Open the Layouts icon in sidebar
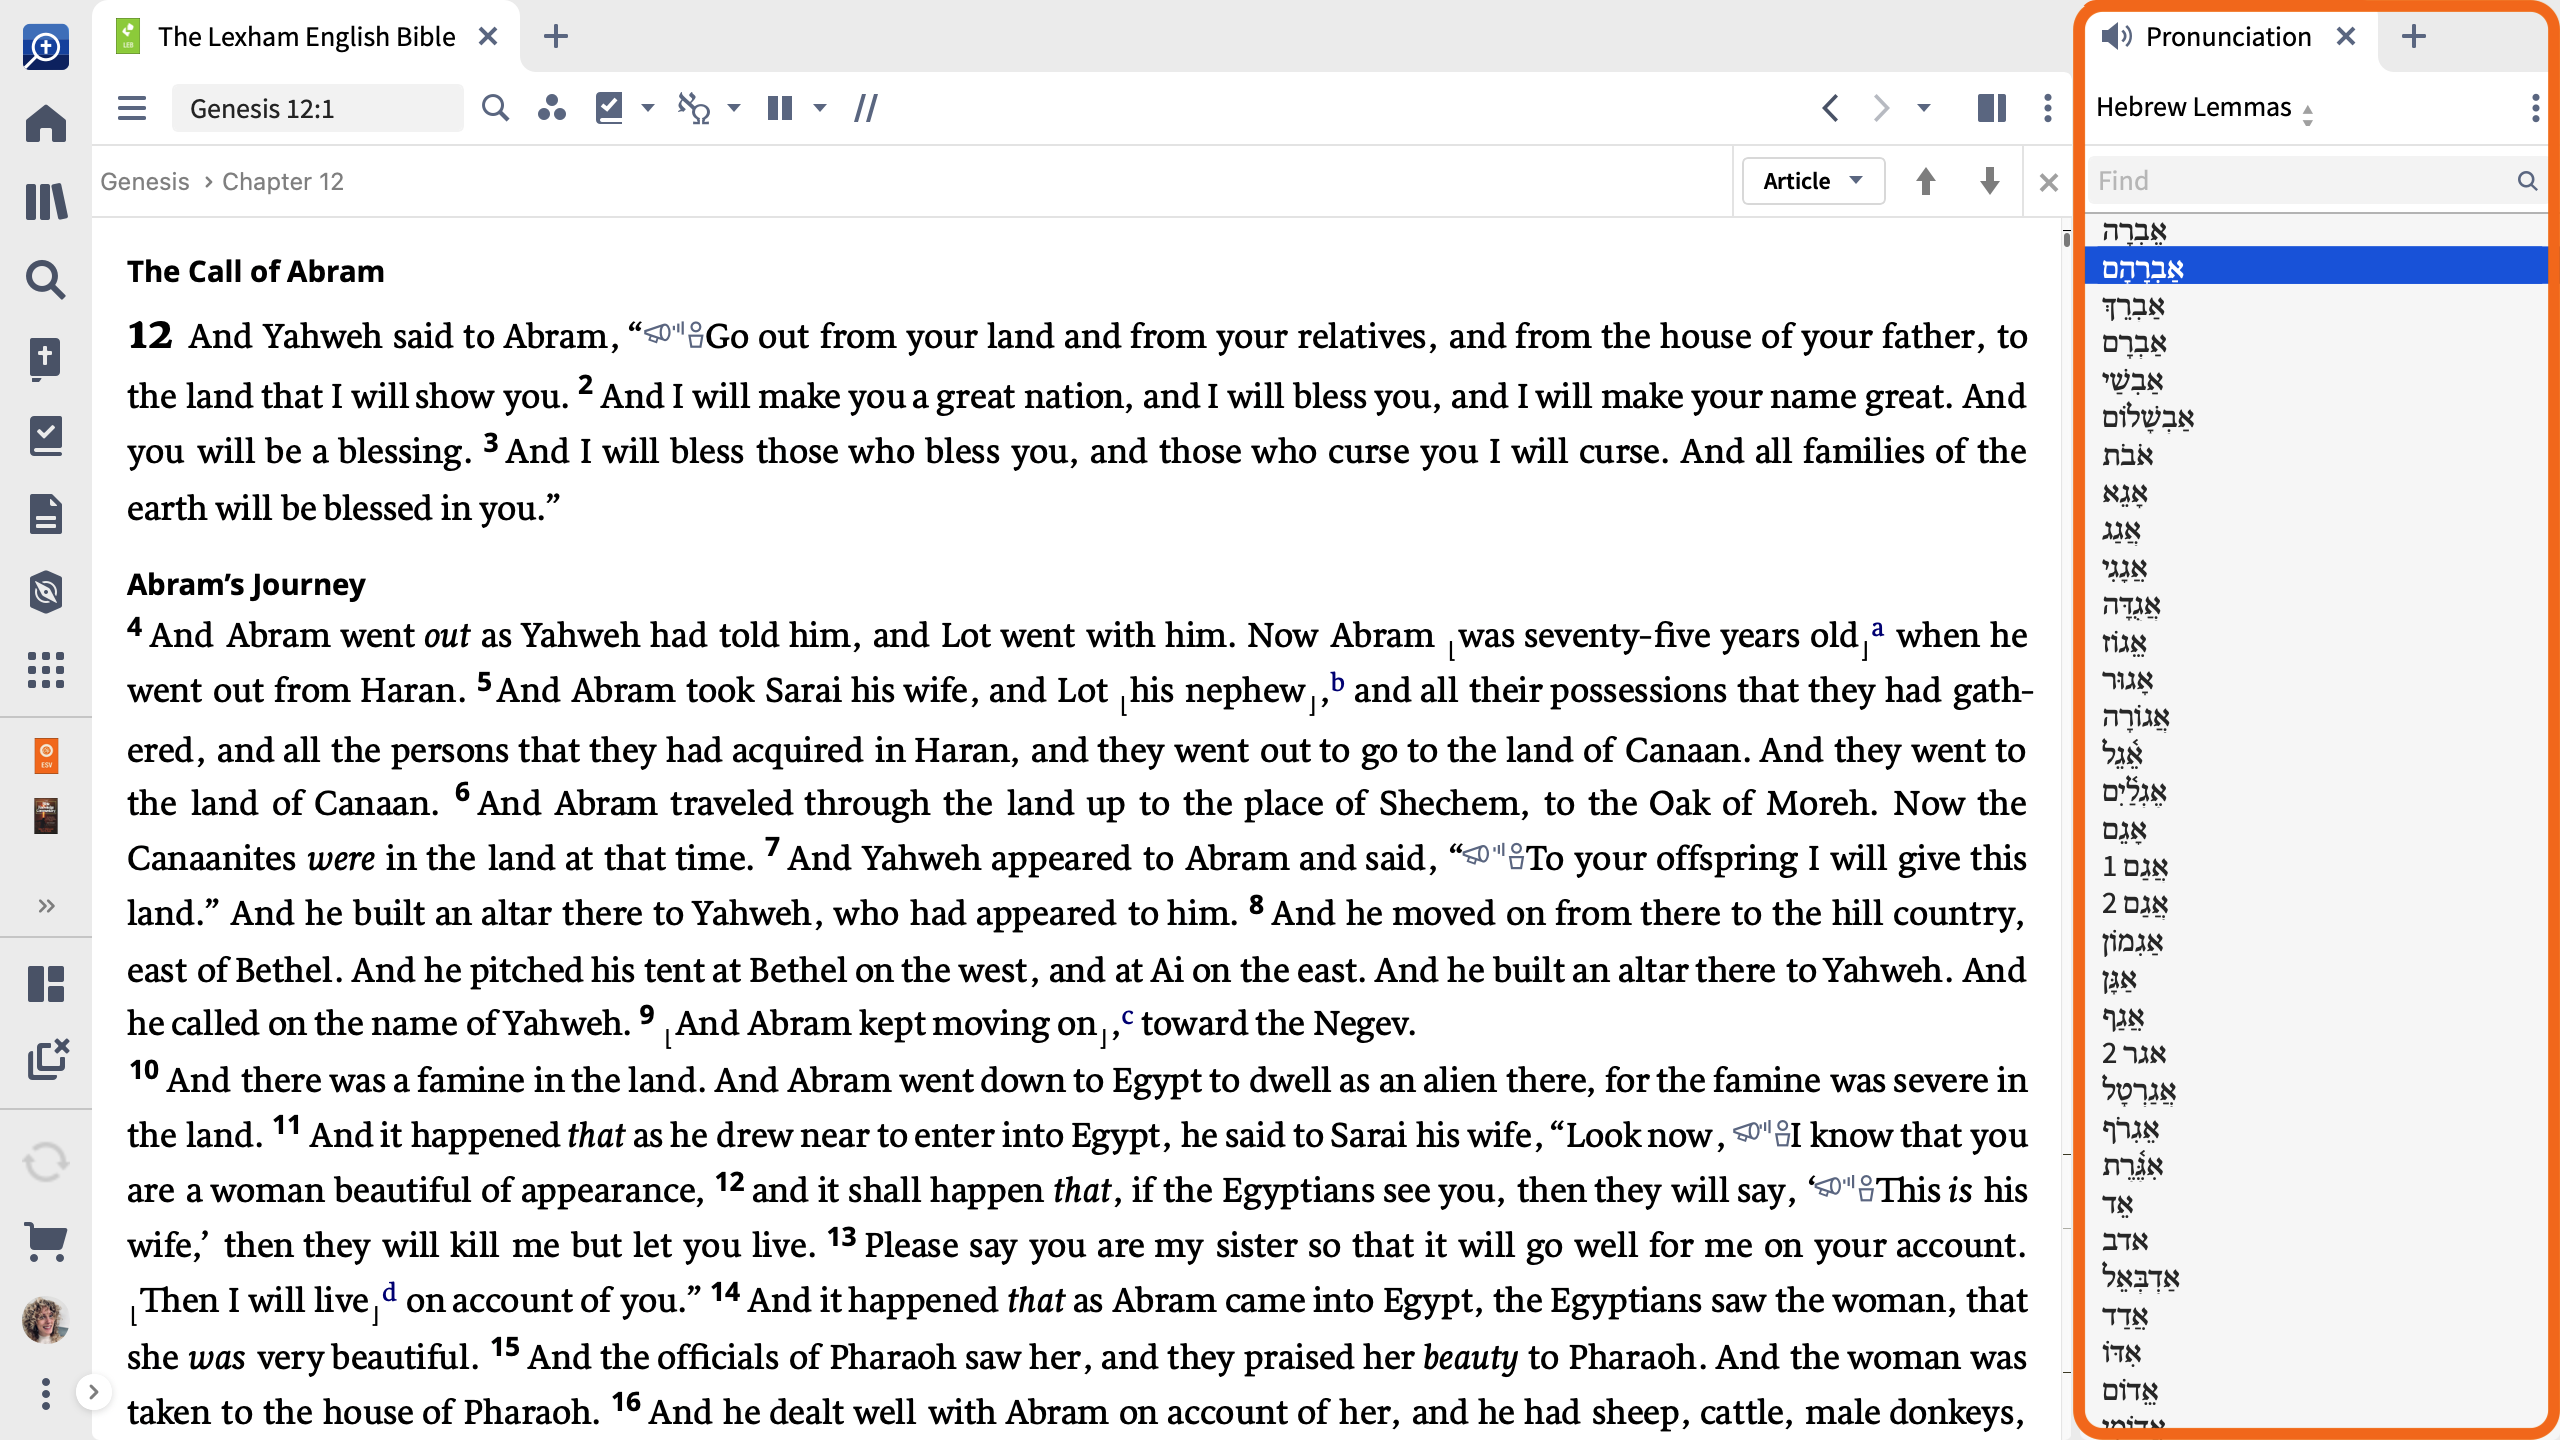 point(46,984)
